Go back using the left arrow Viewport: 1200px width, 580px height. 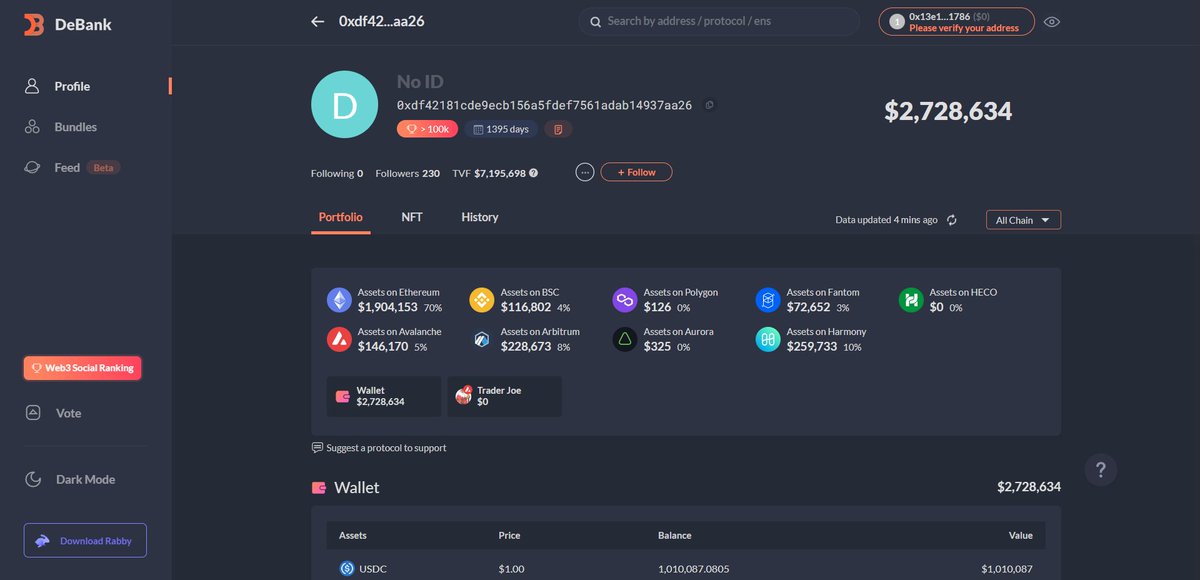click(318, 21)
